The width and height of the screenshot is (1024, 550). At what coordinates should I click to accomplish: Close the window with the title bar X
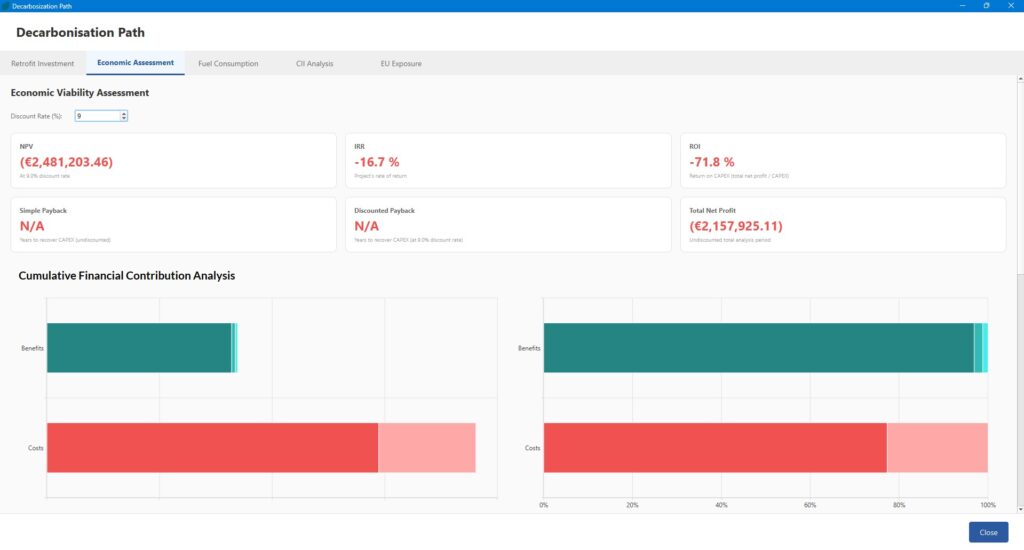1012,6
